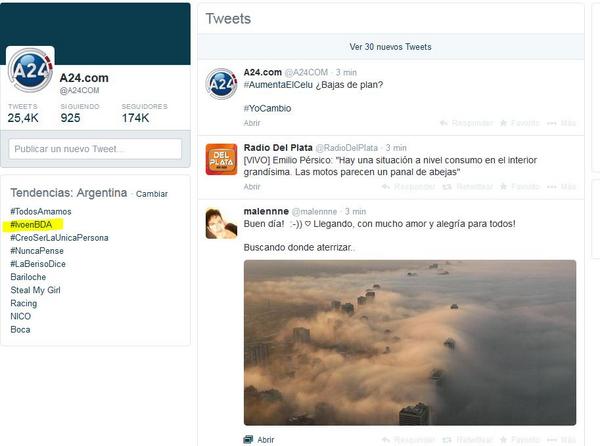600x446 pixels.
Task: Open the Radio Del Plata author name
Action: (x=278, y=147)
